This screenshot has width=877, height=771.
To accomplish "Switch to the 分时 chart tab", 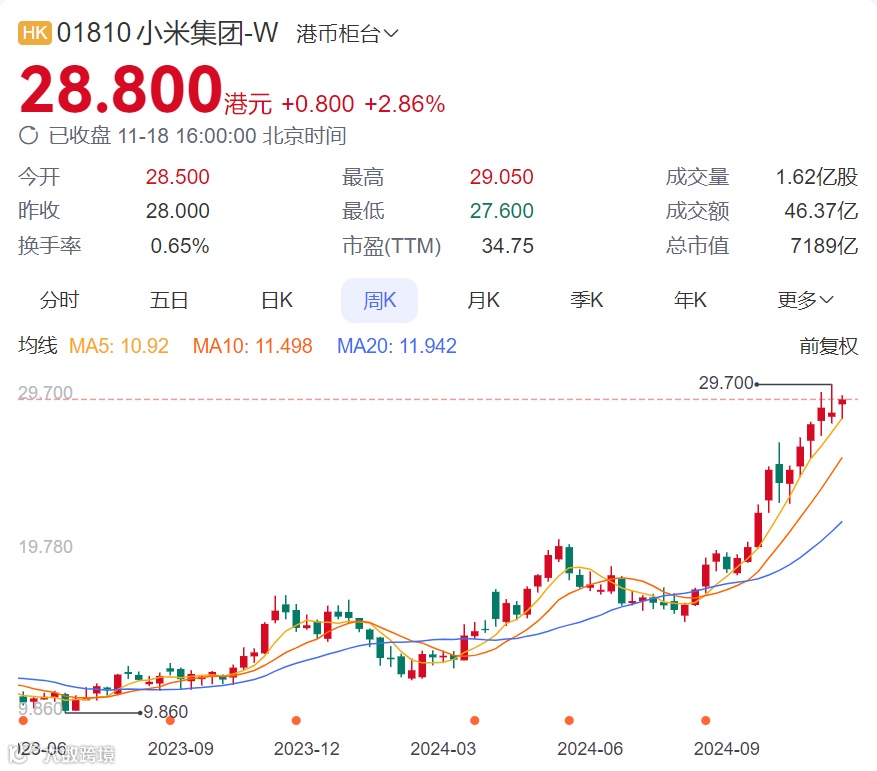I will pyautogui.click(x=59, y=300).
